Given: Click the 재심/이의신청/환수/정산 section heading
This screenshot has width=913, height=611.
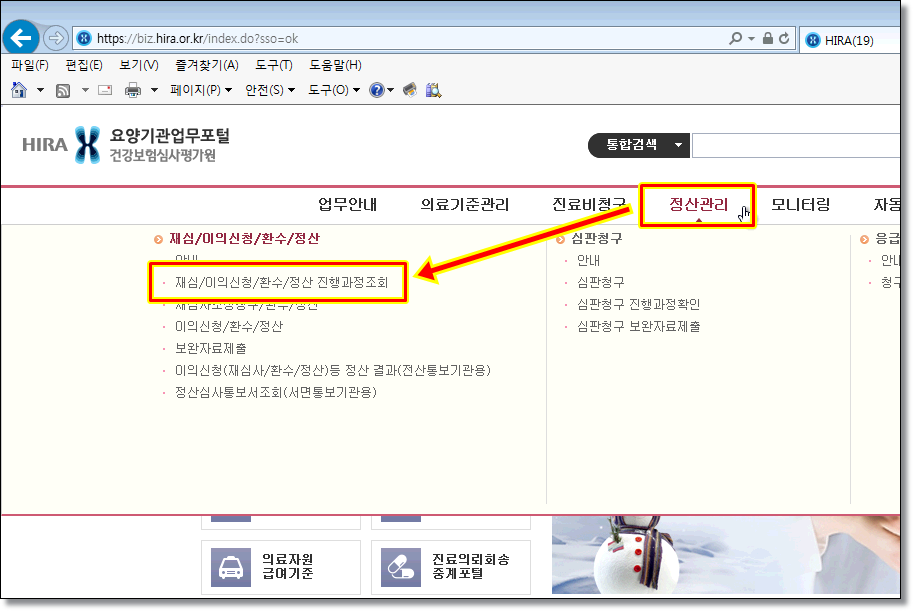Looking at the screenshot, I should 245,238.
